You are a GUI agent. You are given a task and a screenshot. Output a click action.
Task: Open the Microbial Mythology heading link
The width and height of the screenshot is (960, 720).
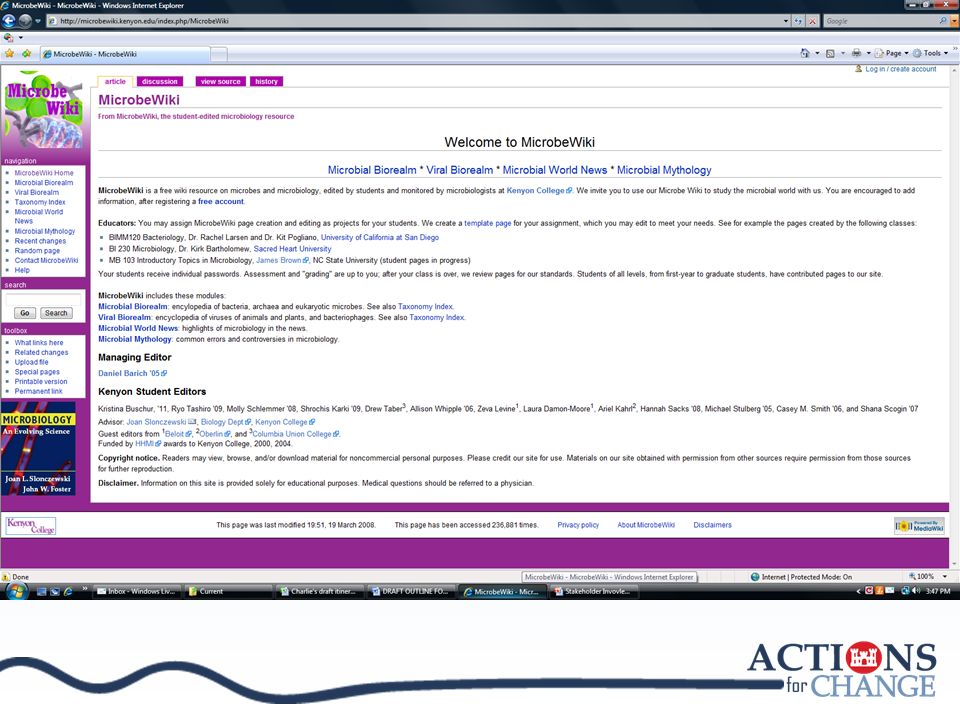pos(664,170)
